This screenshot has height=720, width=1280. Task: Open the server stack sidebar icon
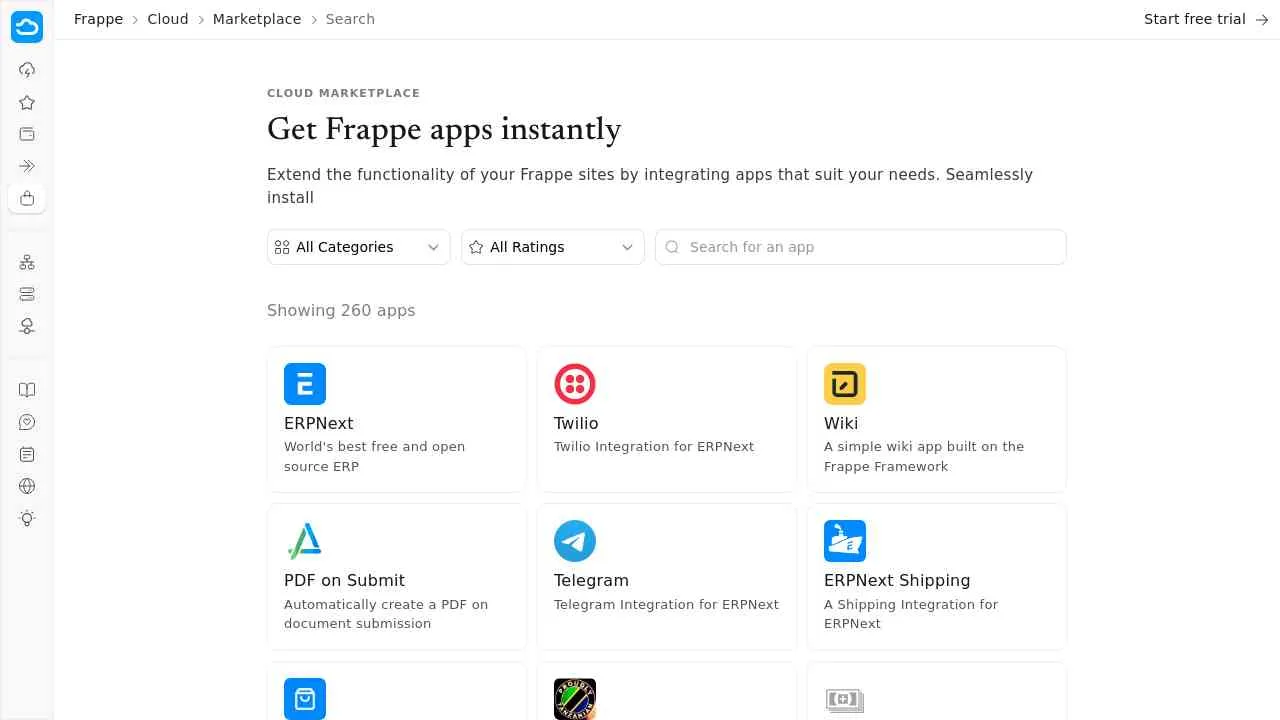(x=27, y=294)
